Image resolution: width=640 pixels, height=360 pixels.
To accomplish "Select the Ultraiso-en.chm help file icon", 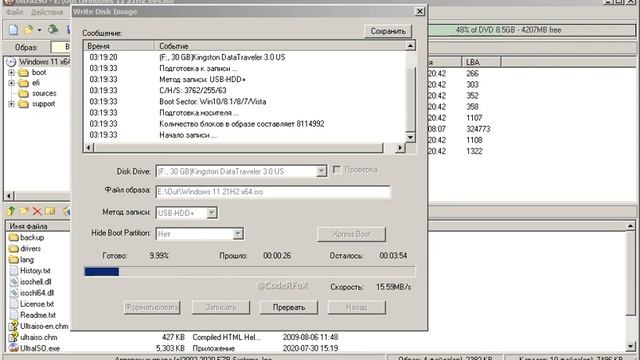I will coord(14,326).
